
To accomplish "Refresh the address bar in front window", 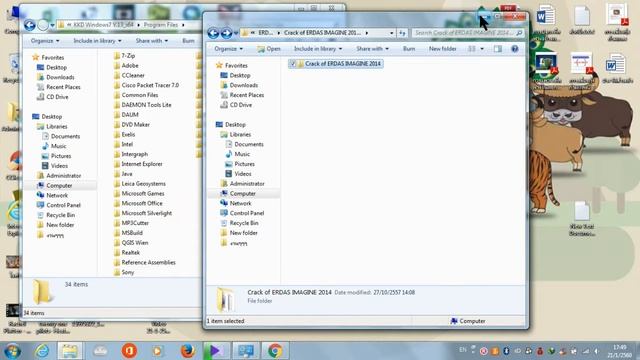I will [402, 33].
